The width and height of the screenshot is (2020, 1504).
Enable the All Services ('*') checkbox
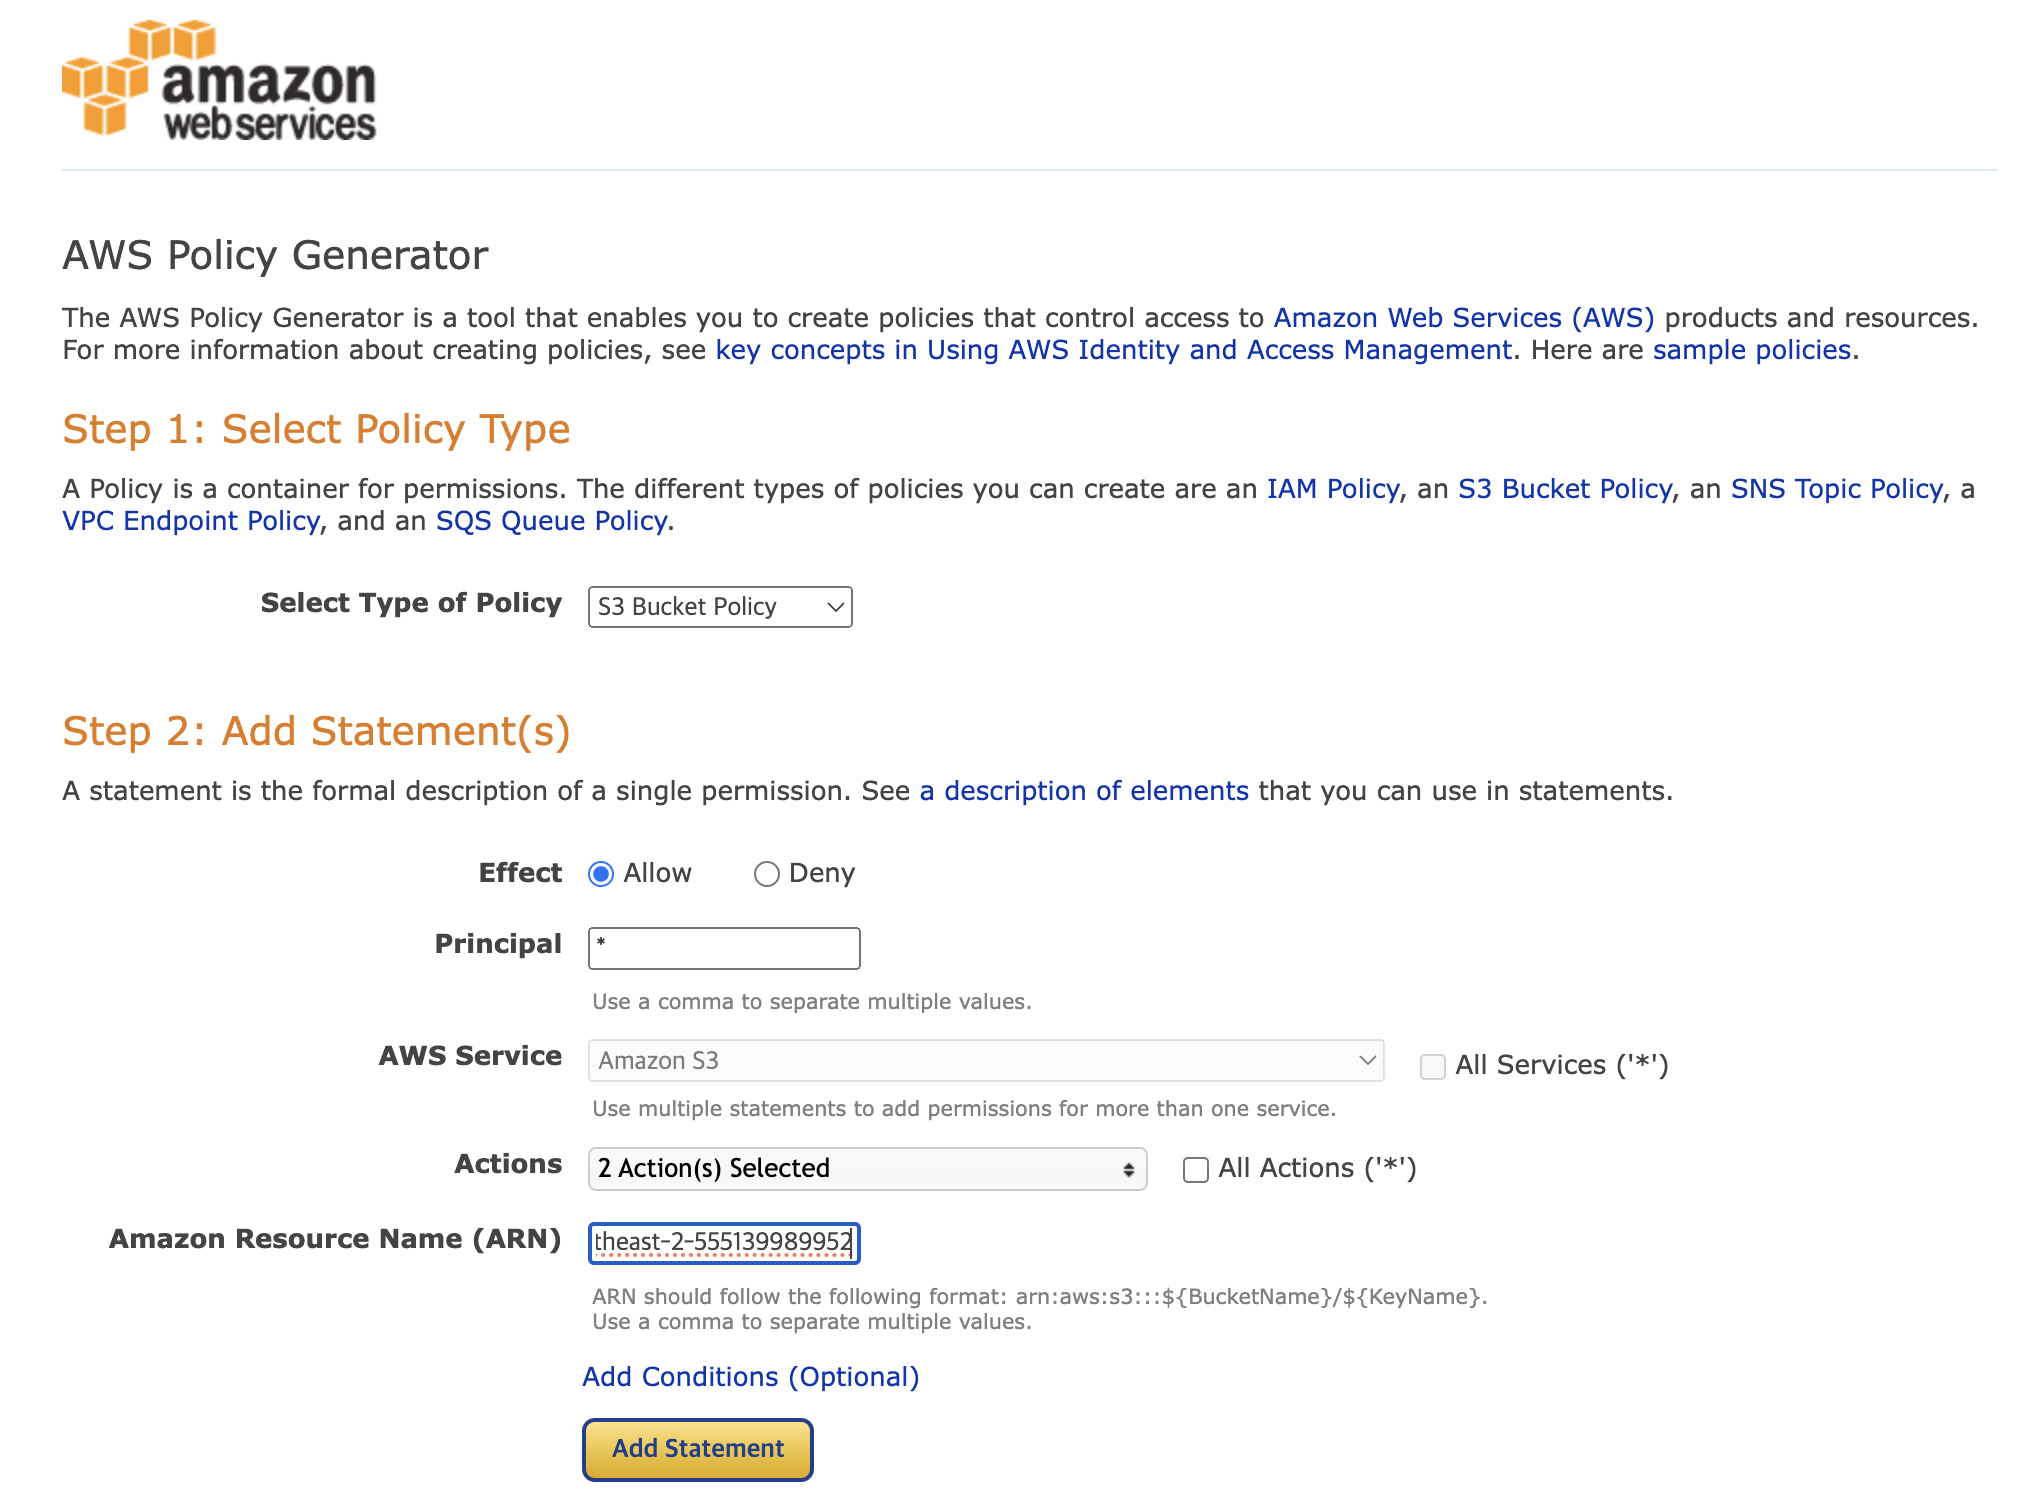tap(1433, 1067)
